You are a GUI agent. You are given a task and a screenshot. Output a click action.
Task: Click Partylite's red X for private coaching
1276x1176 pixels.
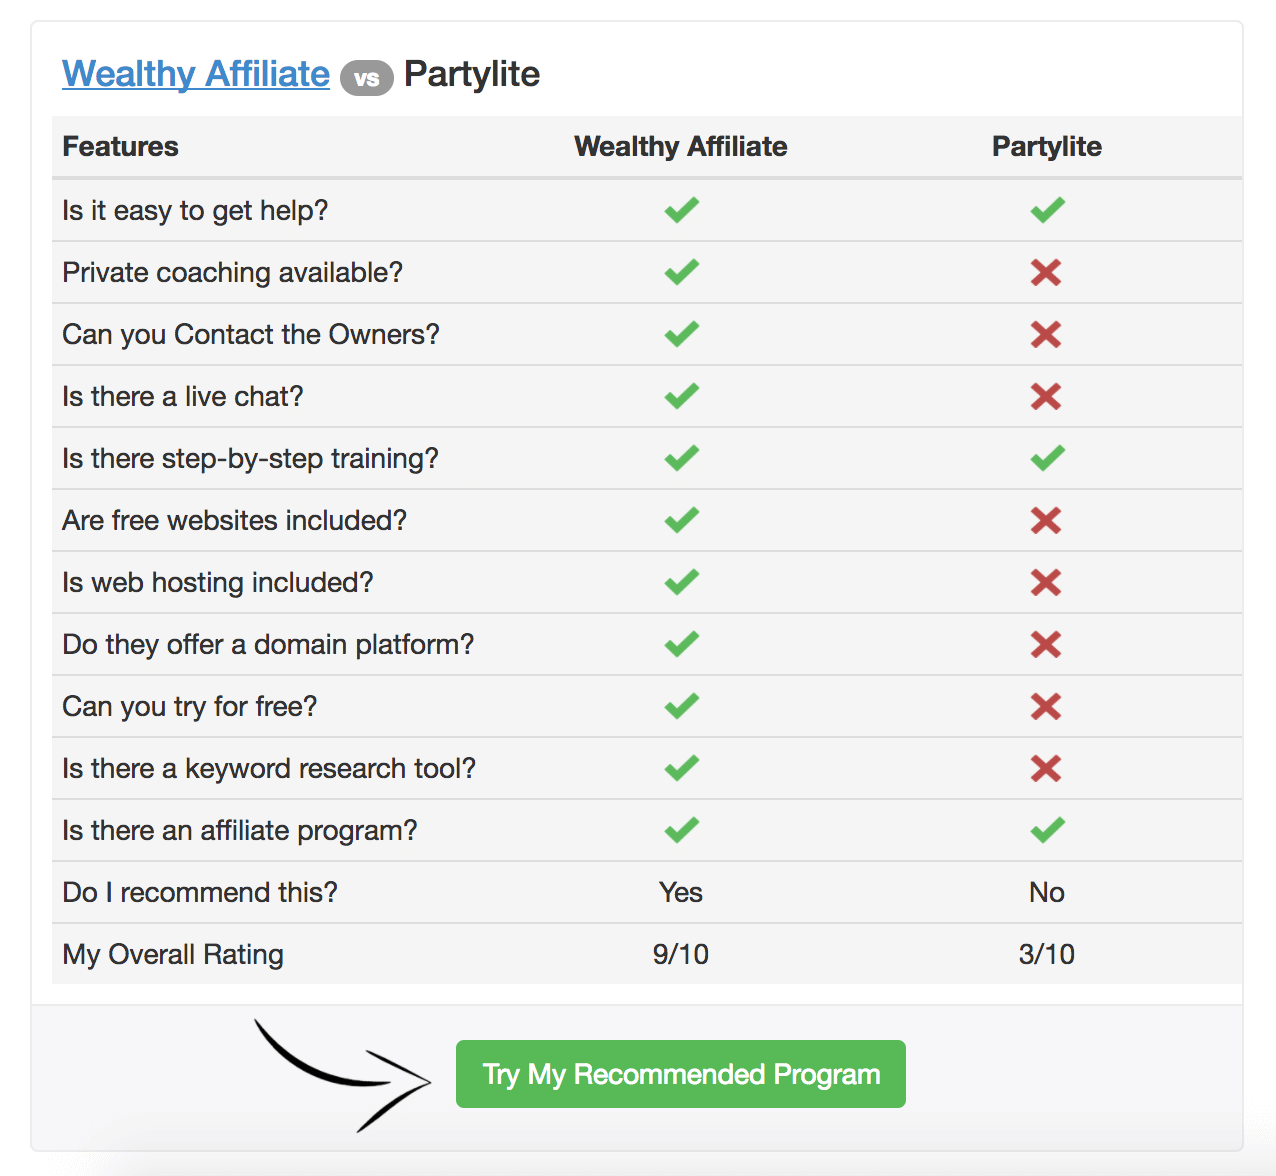1046,272
